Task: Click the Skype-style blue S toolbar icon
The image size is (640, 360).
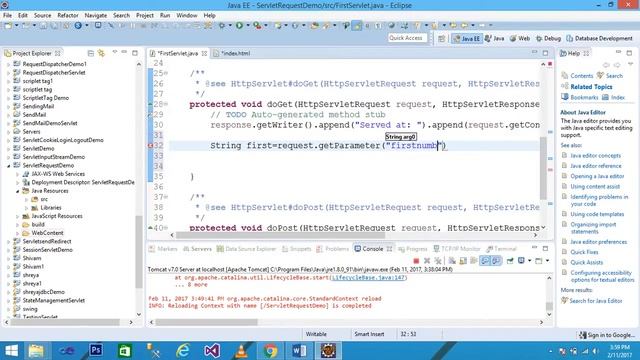Action: click(x=78, y=25)
